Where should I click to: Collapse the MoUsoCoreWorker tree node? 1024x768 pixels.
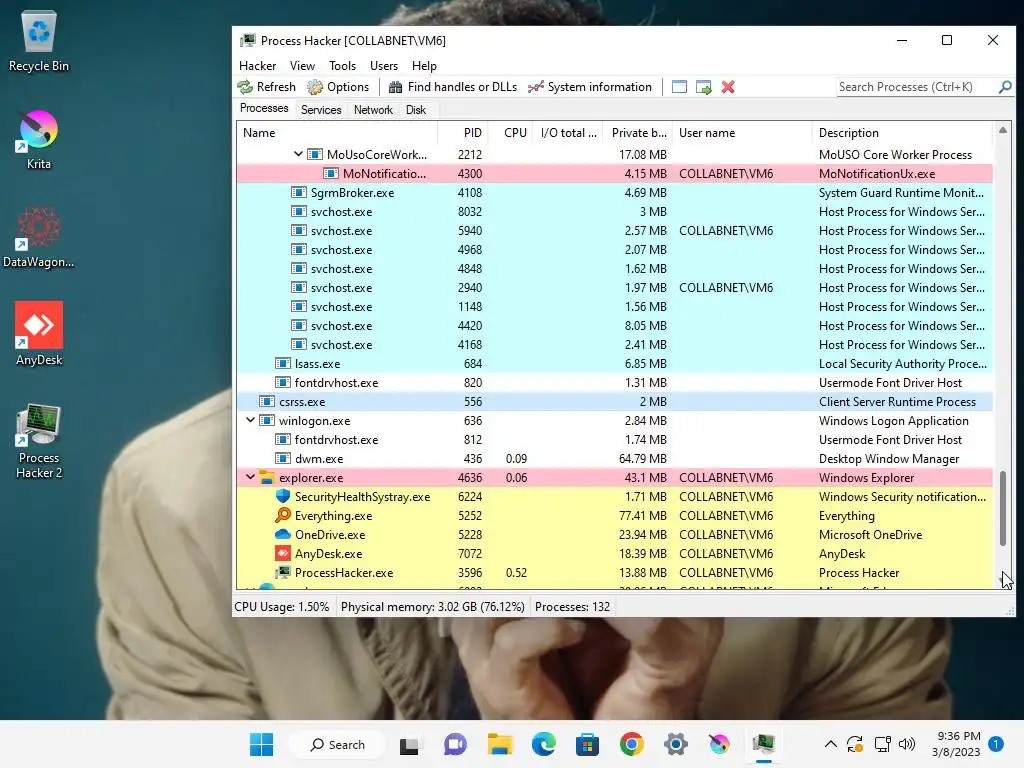298,154
